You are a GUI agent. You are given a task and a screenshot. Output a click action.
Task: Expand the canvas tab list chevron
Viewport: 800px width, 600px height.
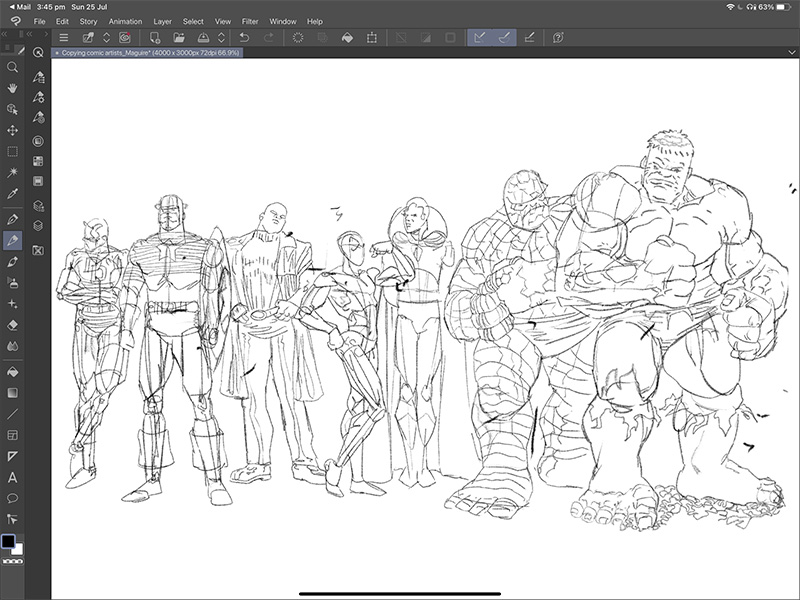(792, 52)
